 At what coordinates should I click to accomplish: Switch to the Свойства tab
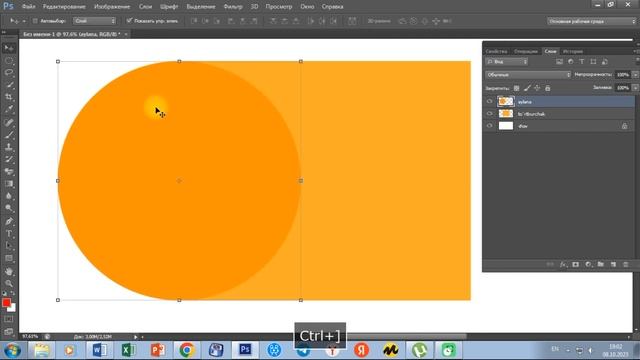point(496,51)
